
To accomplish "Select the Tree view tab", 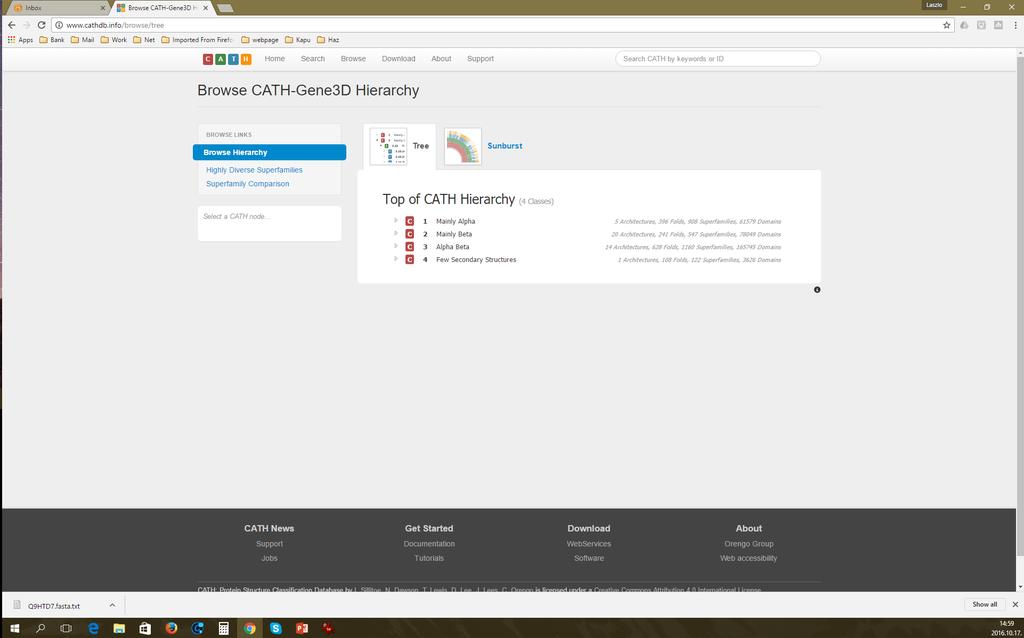I will click(x=400, y=146).
